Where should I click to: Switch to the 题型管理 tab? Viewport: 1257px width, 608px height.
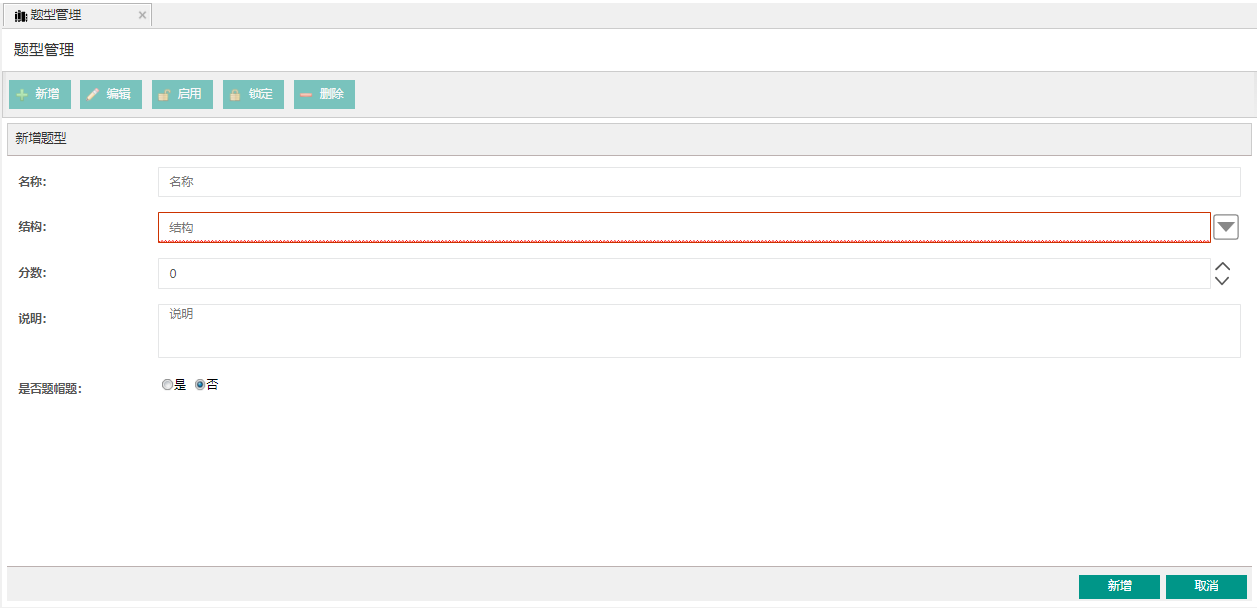[56, 16]
